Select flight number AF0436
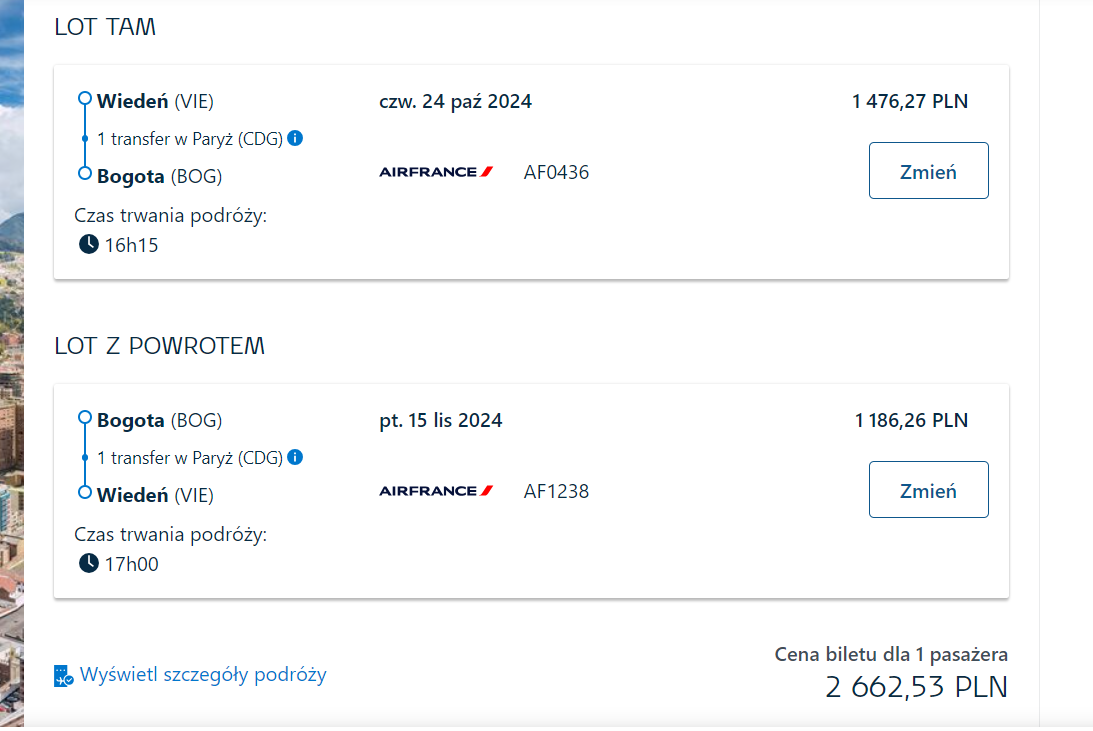The height and width of the screenshot is (731, 1093). [556, 172]
